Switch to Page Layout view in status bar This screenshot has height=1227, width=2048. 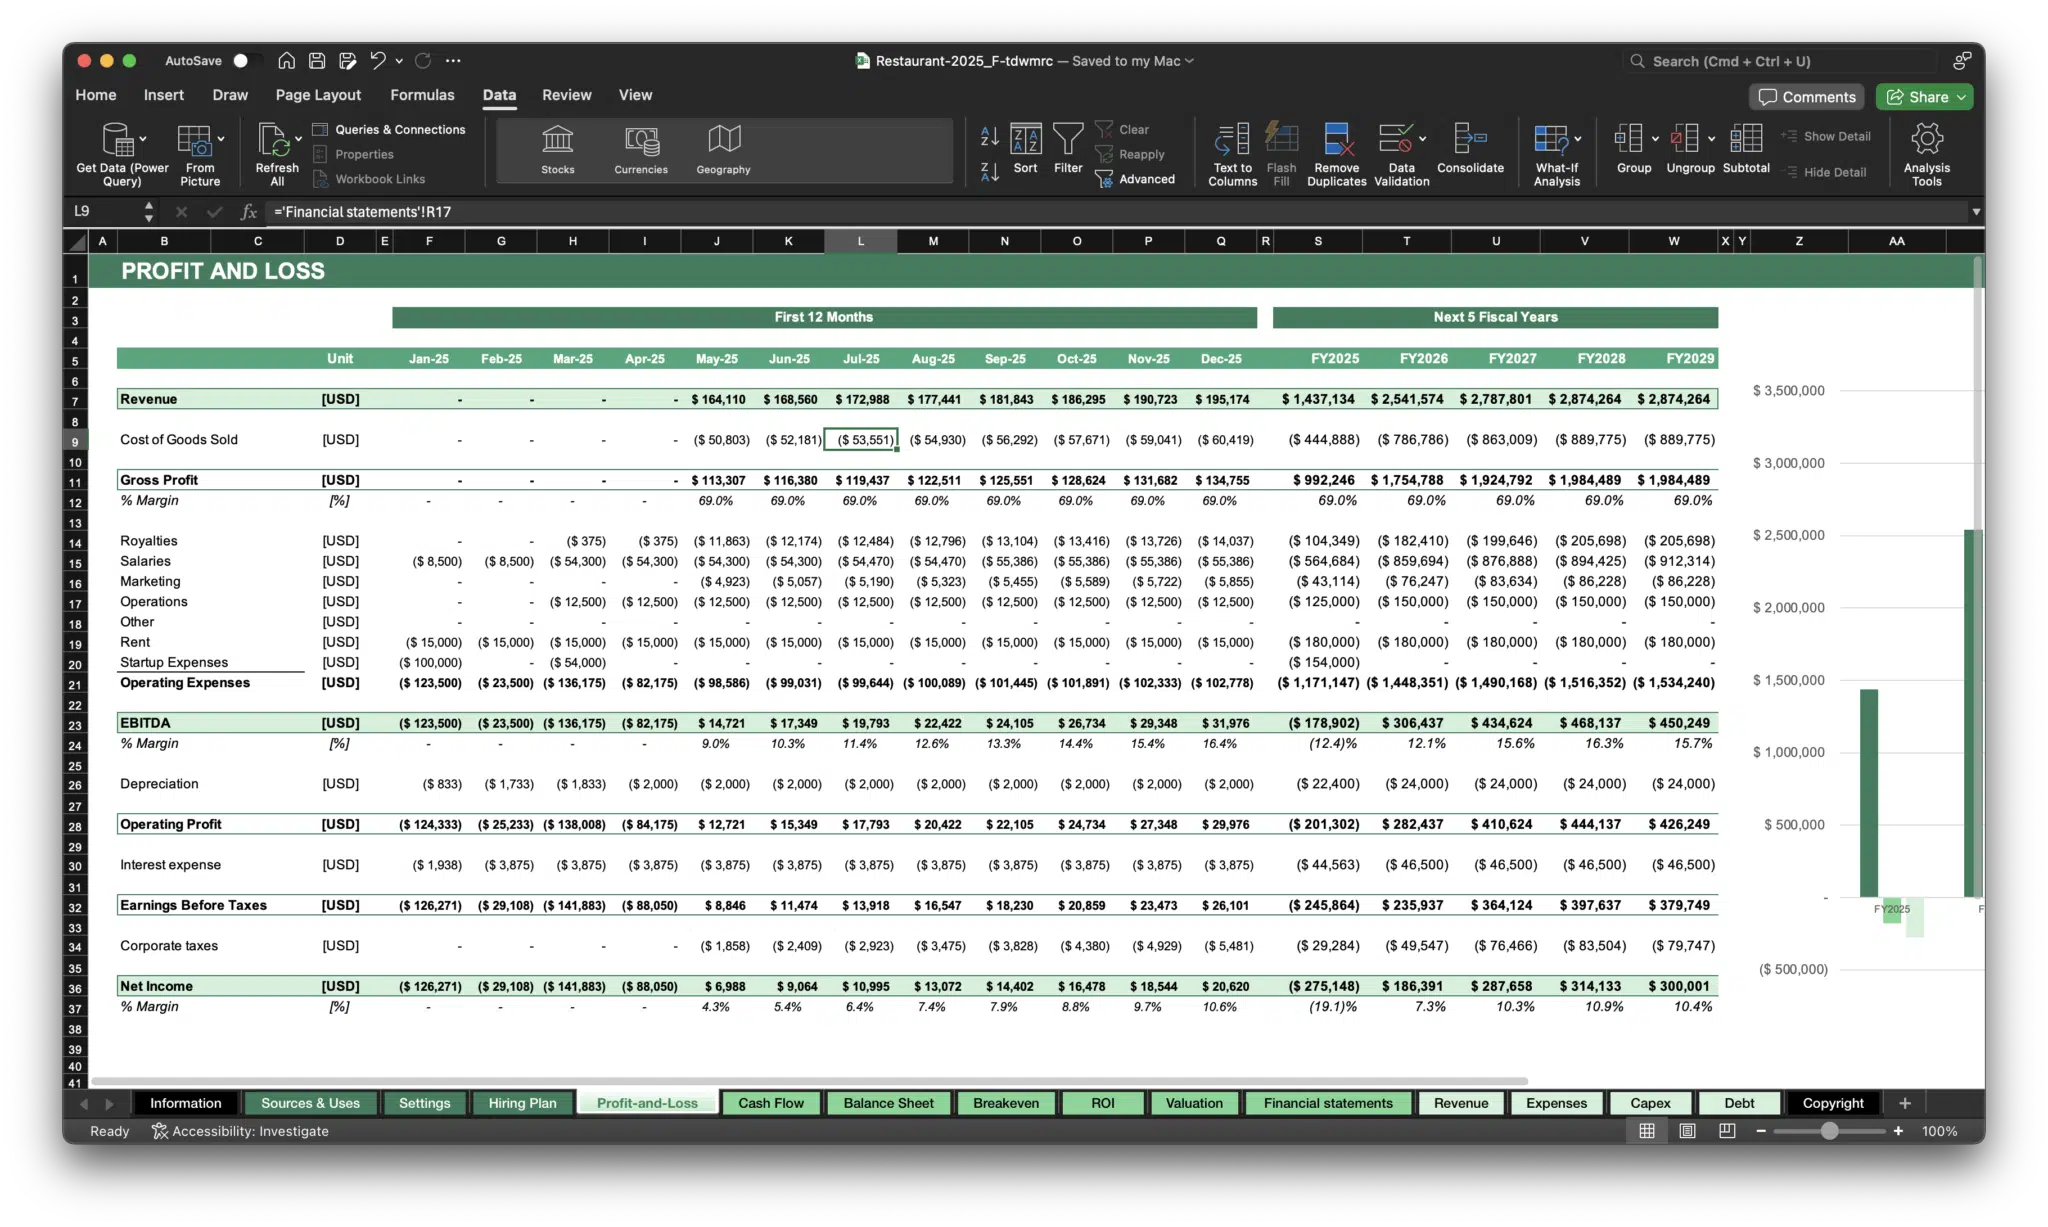(x=1687, y=1131)
